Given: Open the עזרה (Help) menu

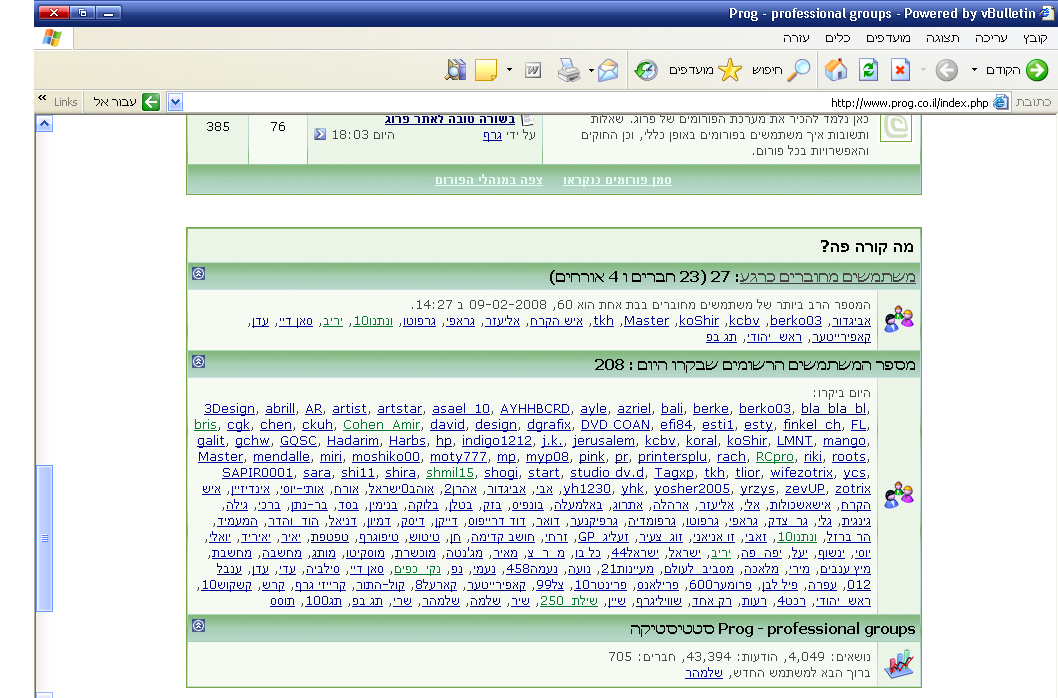Looking at the screenshot, I should coord(796,38).
